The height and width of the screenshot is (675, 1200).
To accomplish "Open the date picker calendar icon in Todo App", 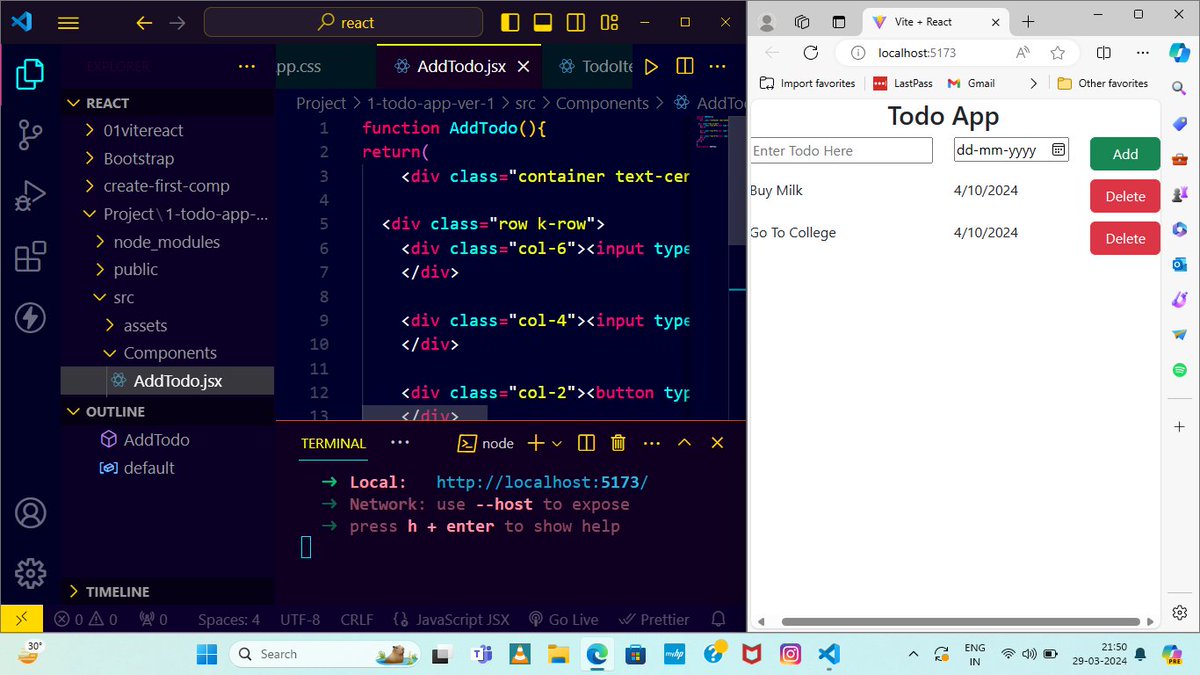I will 1059,150.
